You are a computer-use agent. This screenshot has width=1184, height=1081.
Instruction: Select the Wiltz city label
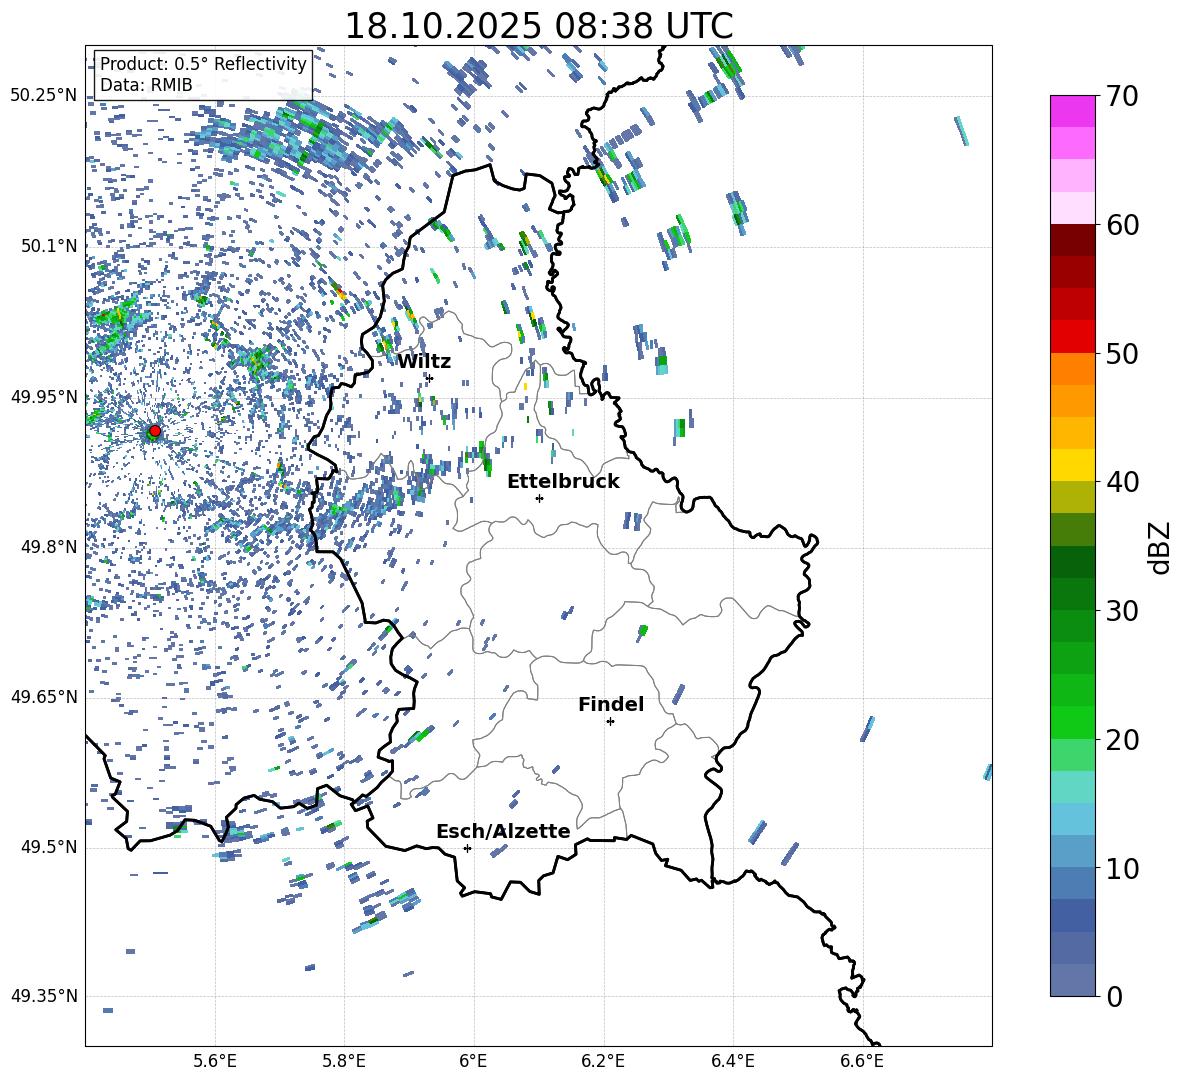pyautogui.click(x=424, y=361)
